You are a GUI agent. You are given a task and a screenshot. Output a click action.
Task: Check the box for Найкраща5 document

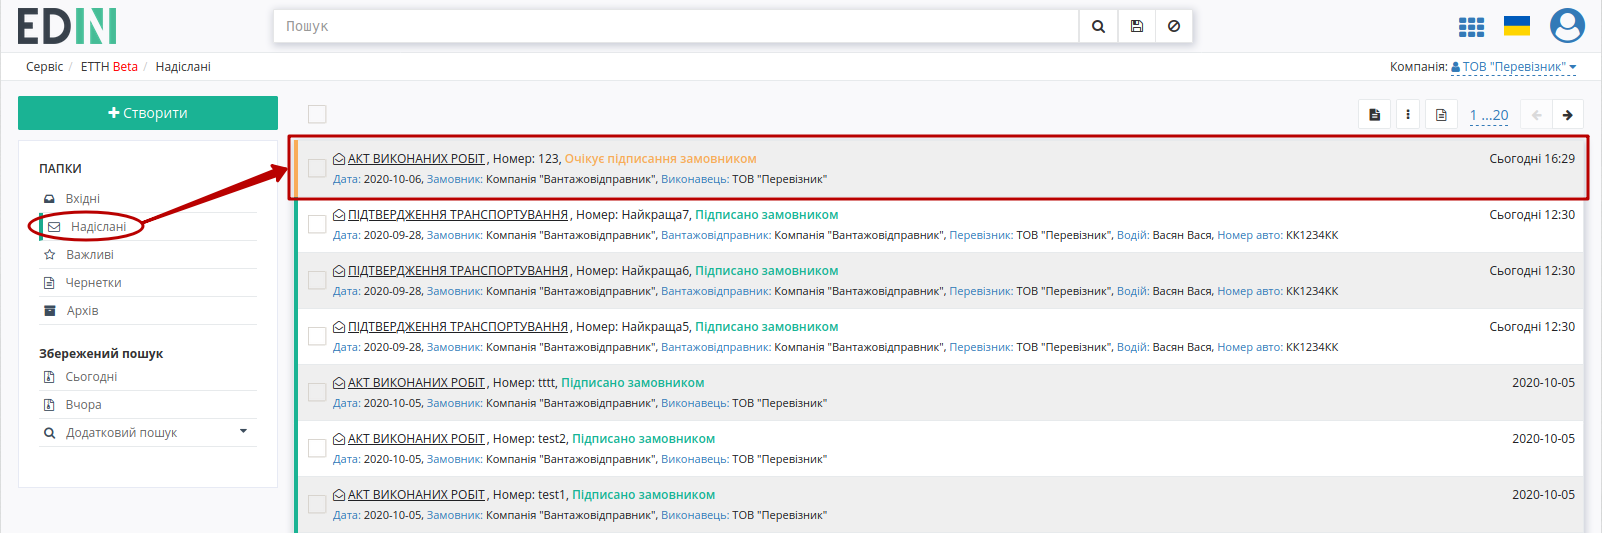tap(317, 336)
